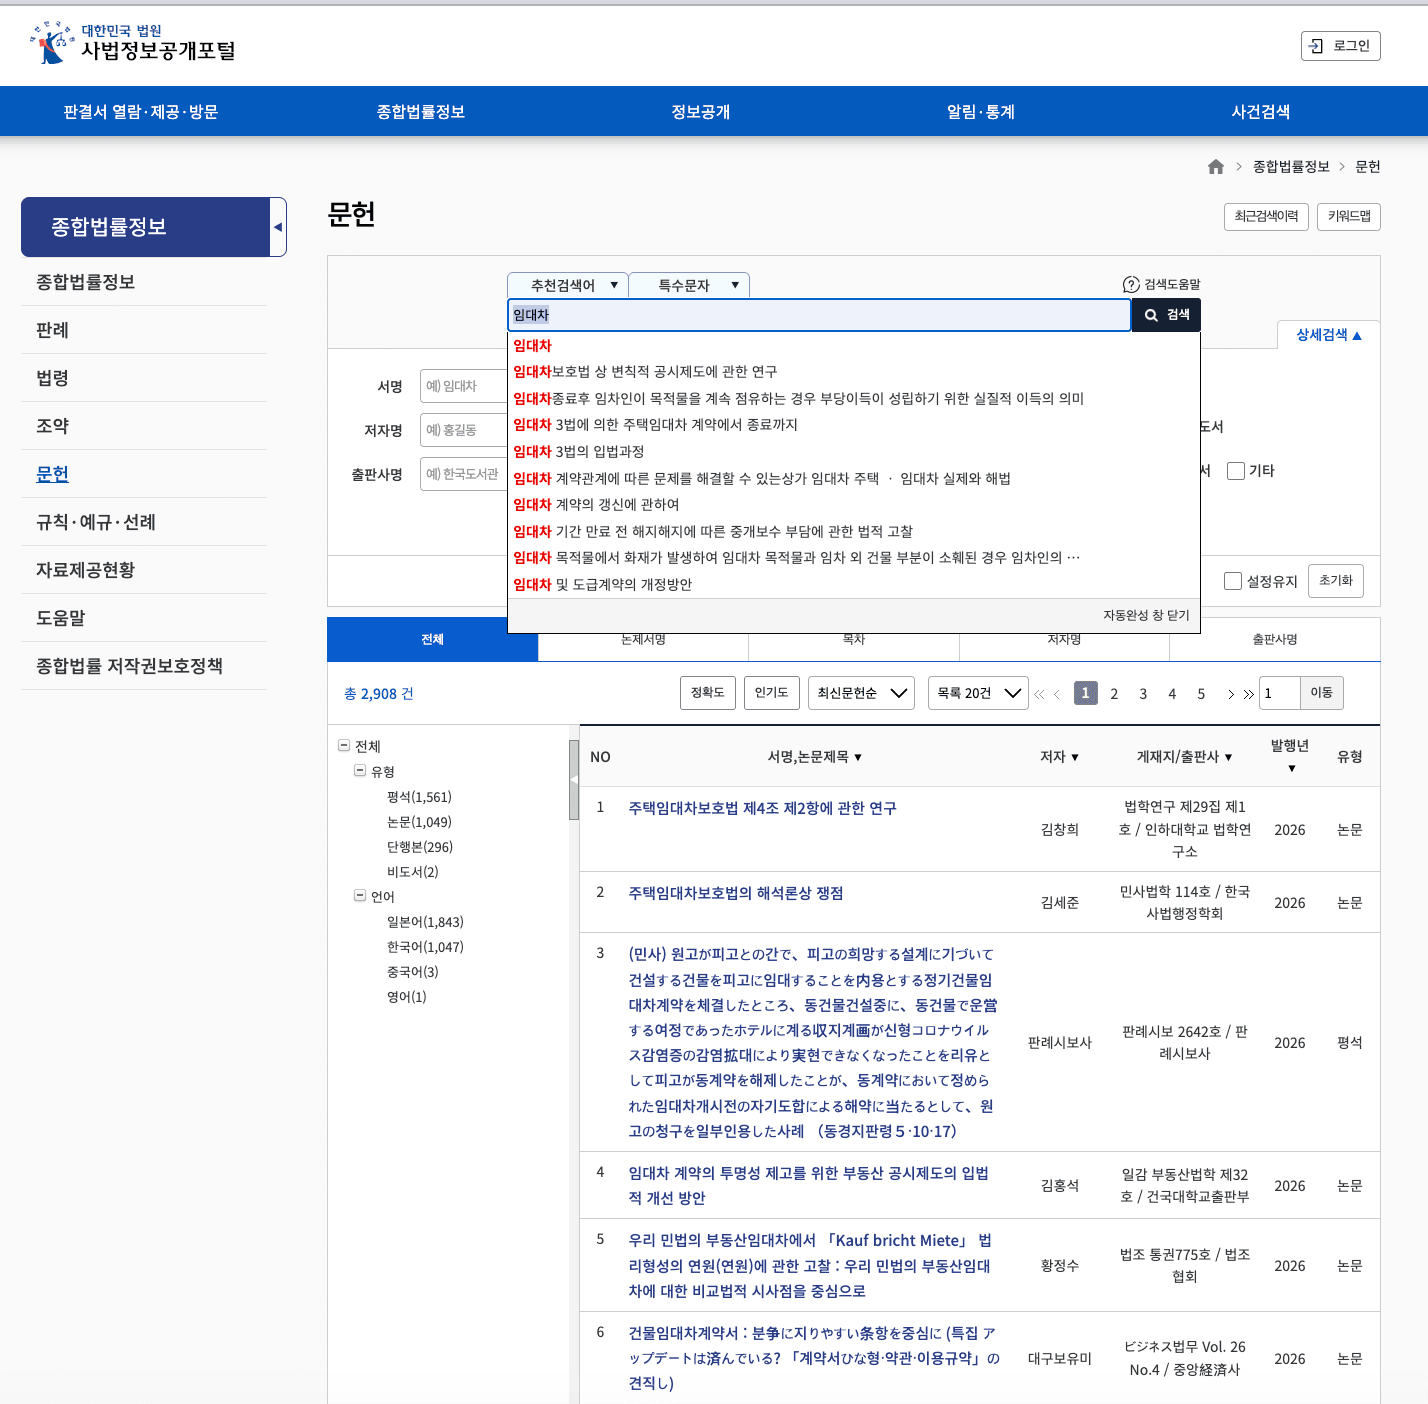Screen dimensions: 1428x1404
Task: Click the 최근검색이력 button
Action: pos(1266,217)
